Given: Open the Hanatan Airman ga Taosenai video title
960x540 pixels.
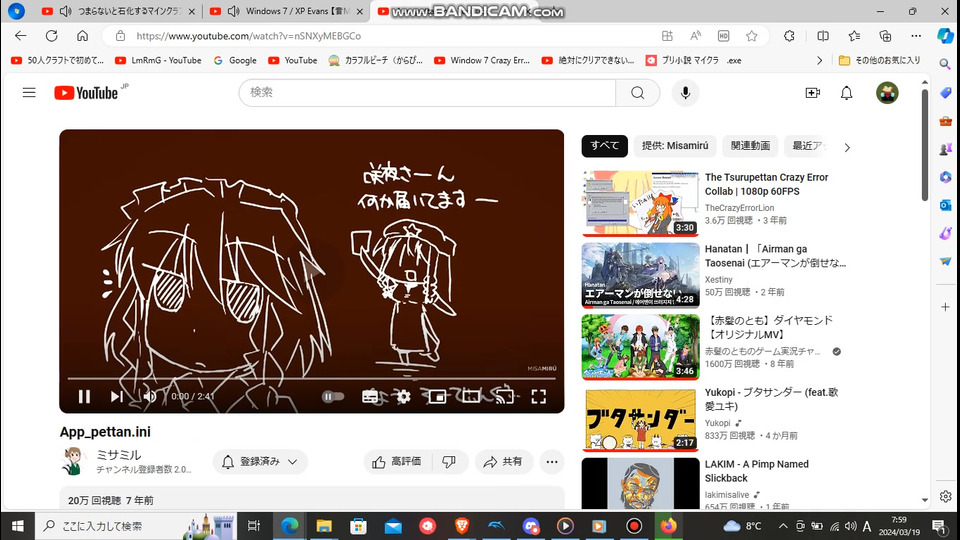Looking at the screenshot, I should [775, 256].
